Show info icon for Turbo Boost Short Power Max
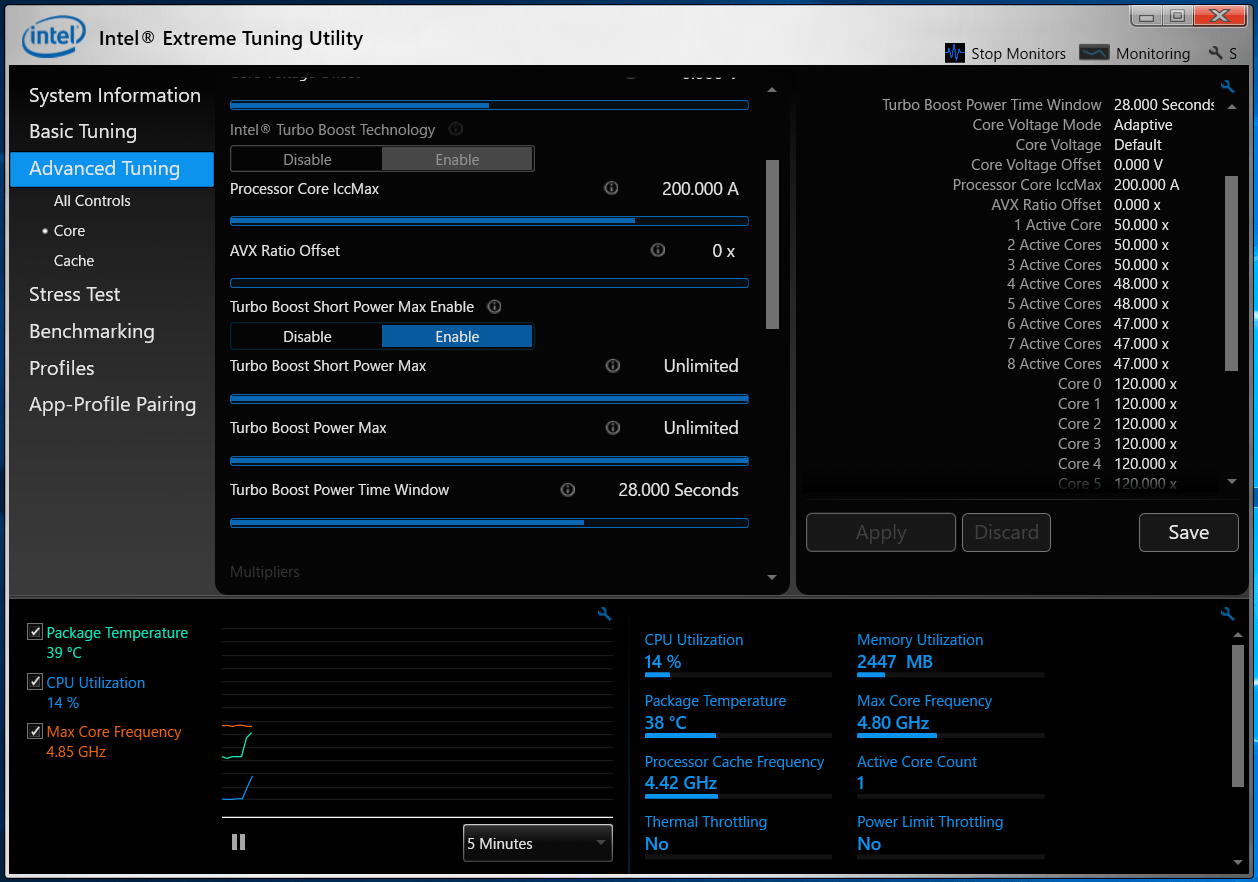 613,366
